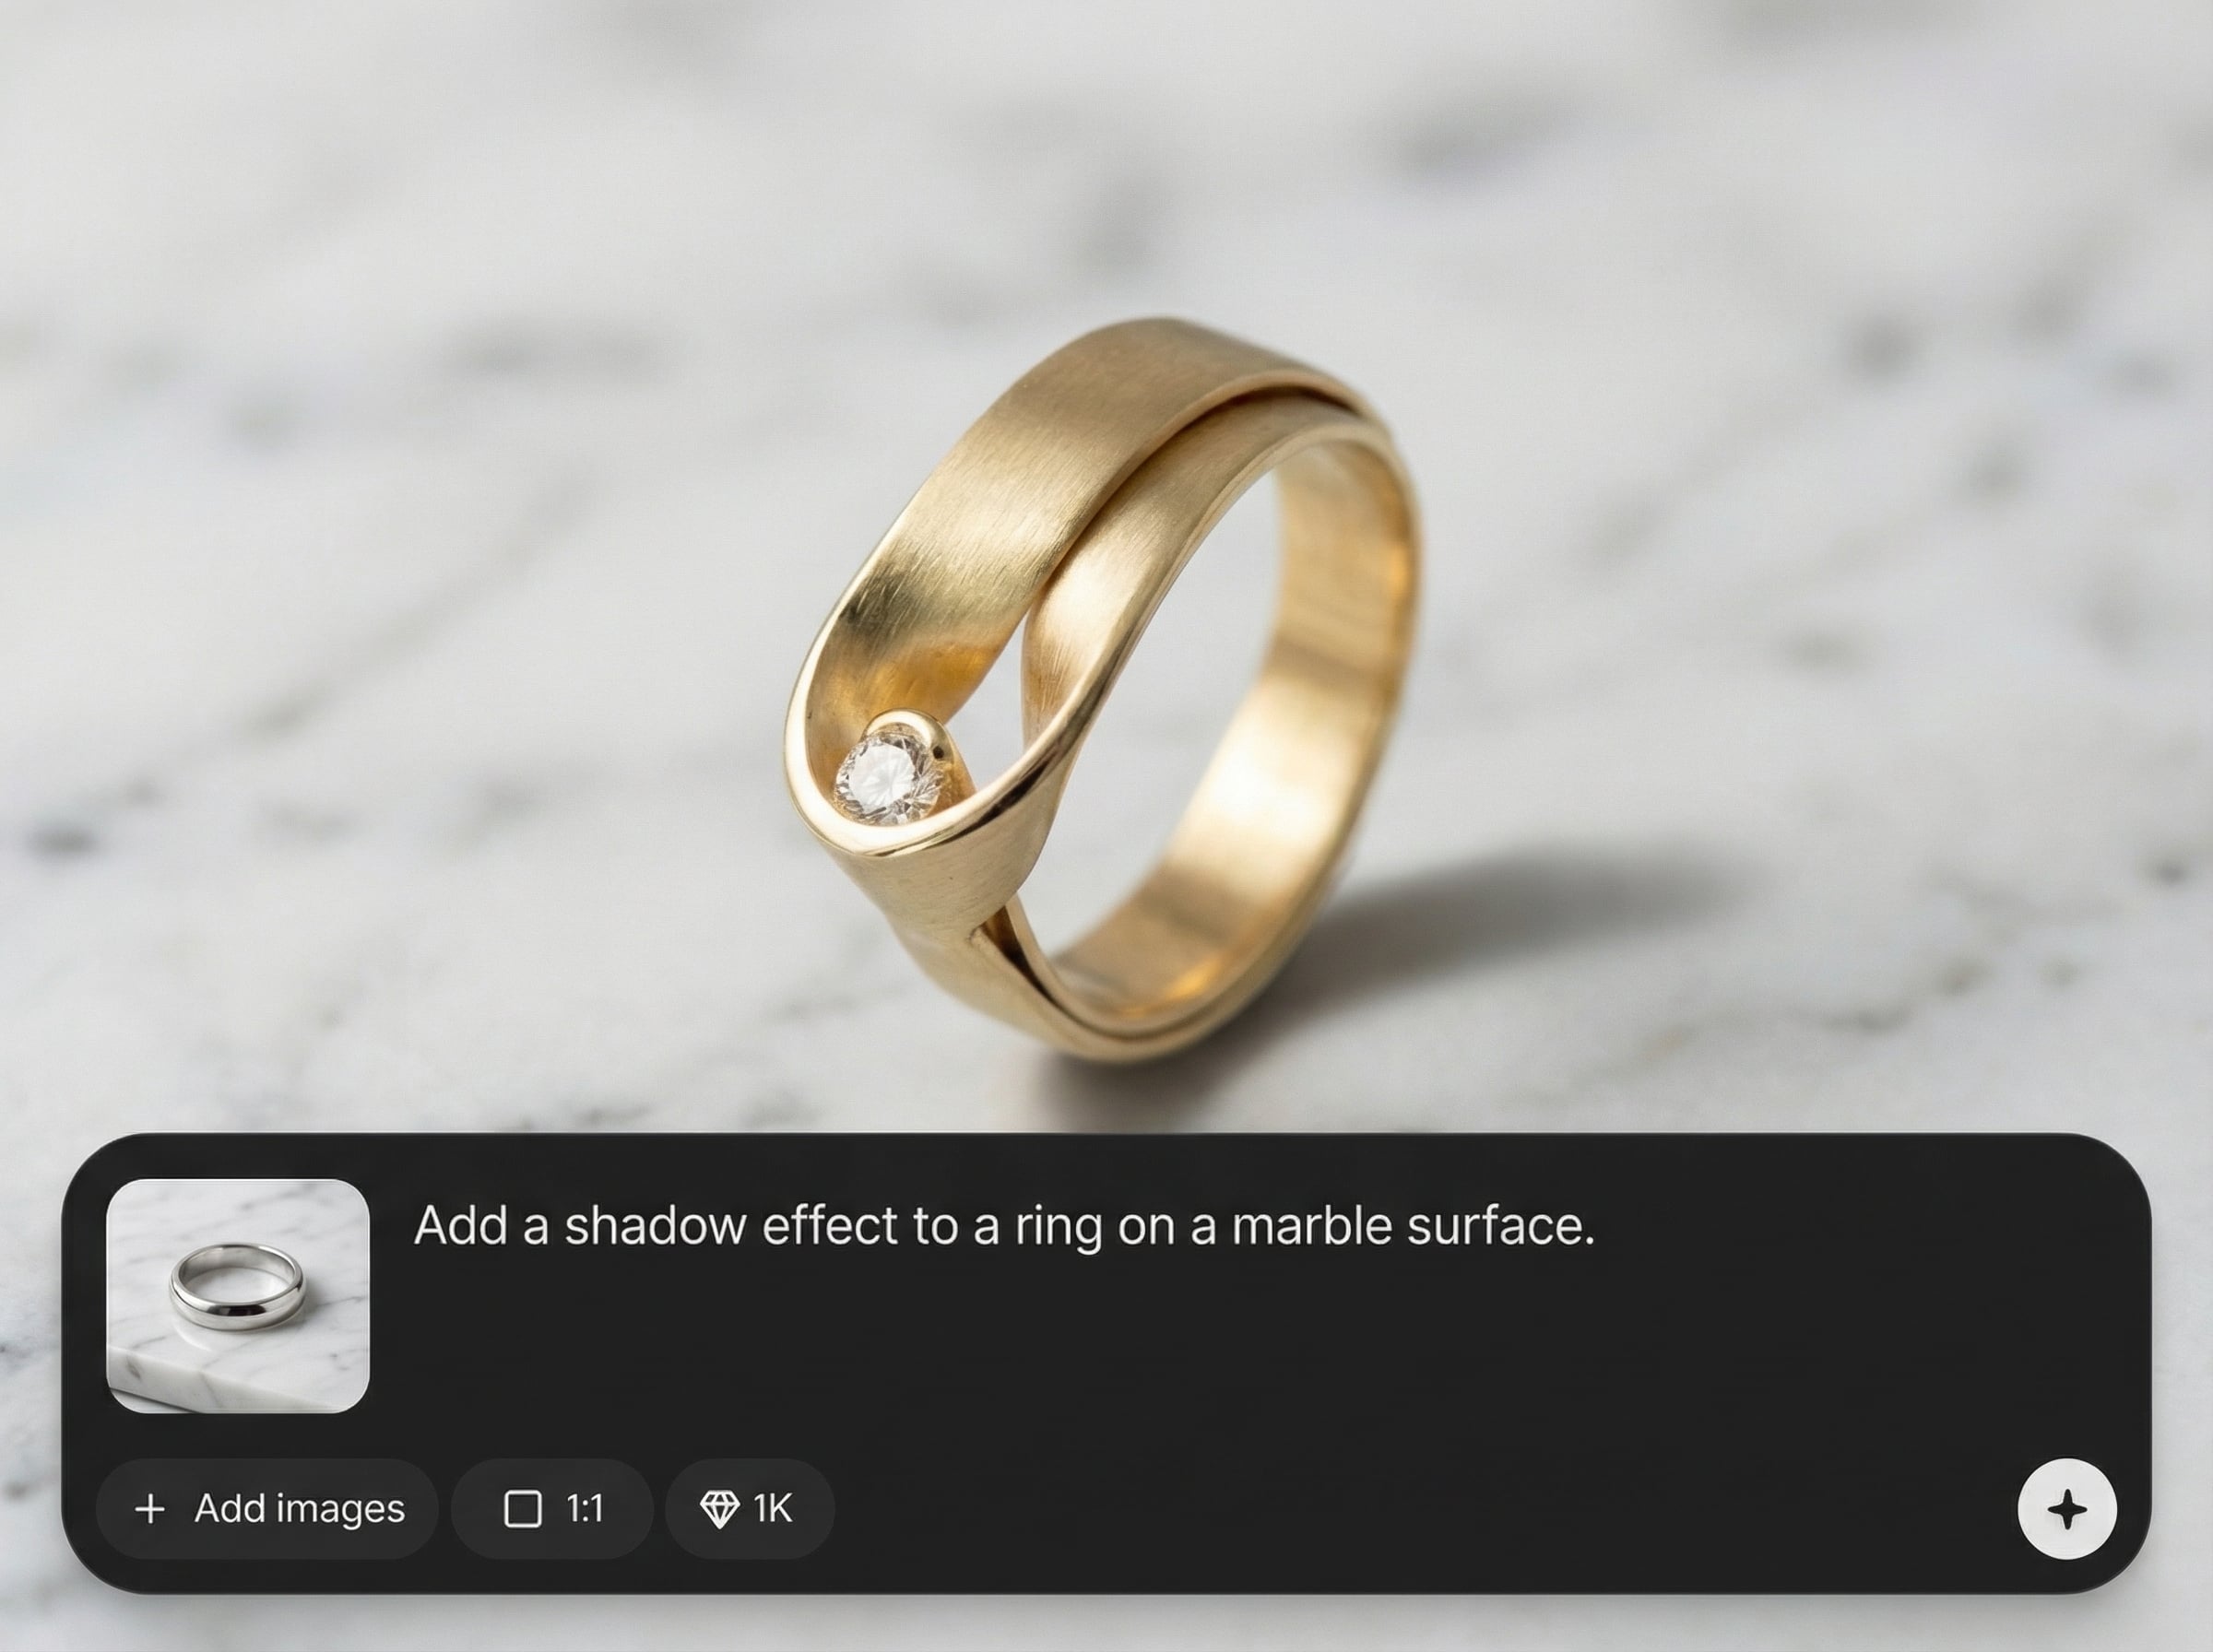Screen dimensions: 2213x1652
Task: Open the 1K resolution selector
Action: (x=750, y=1509)
